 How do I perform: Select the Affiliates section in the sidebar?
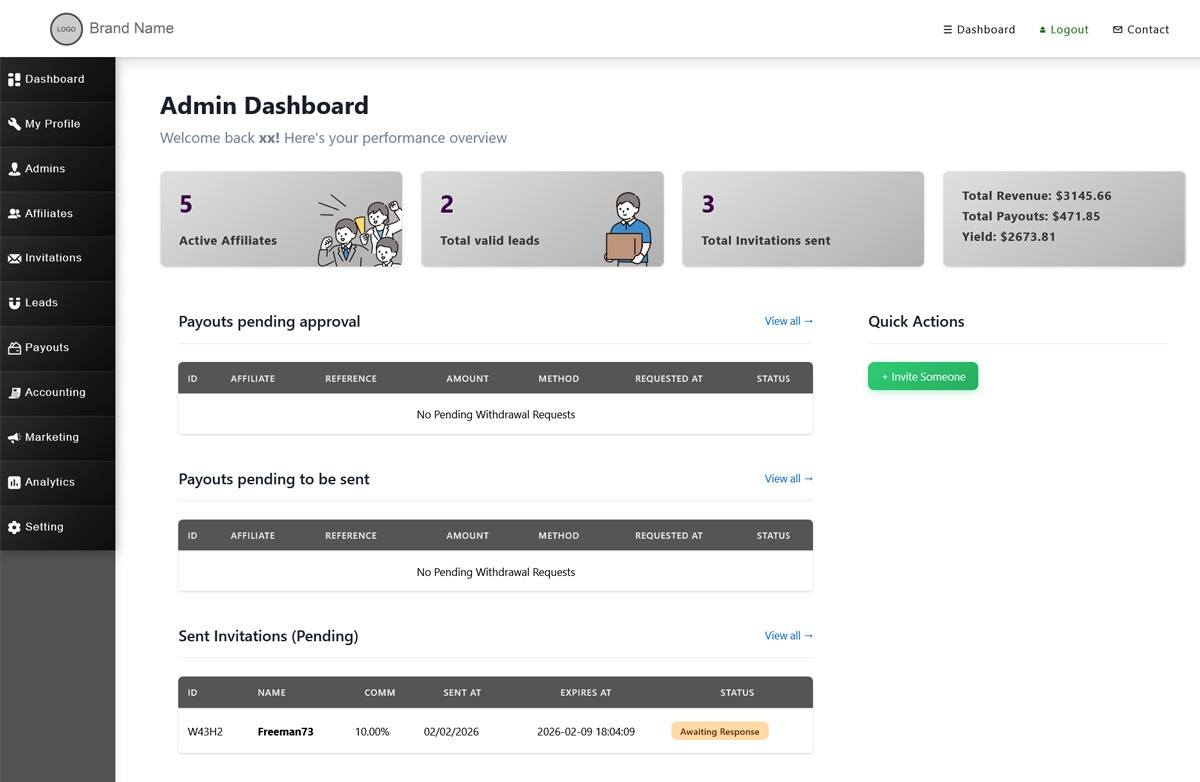[14, 213]
